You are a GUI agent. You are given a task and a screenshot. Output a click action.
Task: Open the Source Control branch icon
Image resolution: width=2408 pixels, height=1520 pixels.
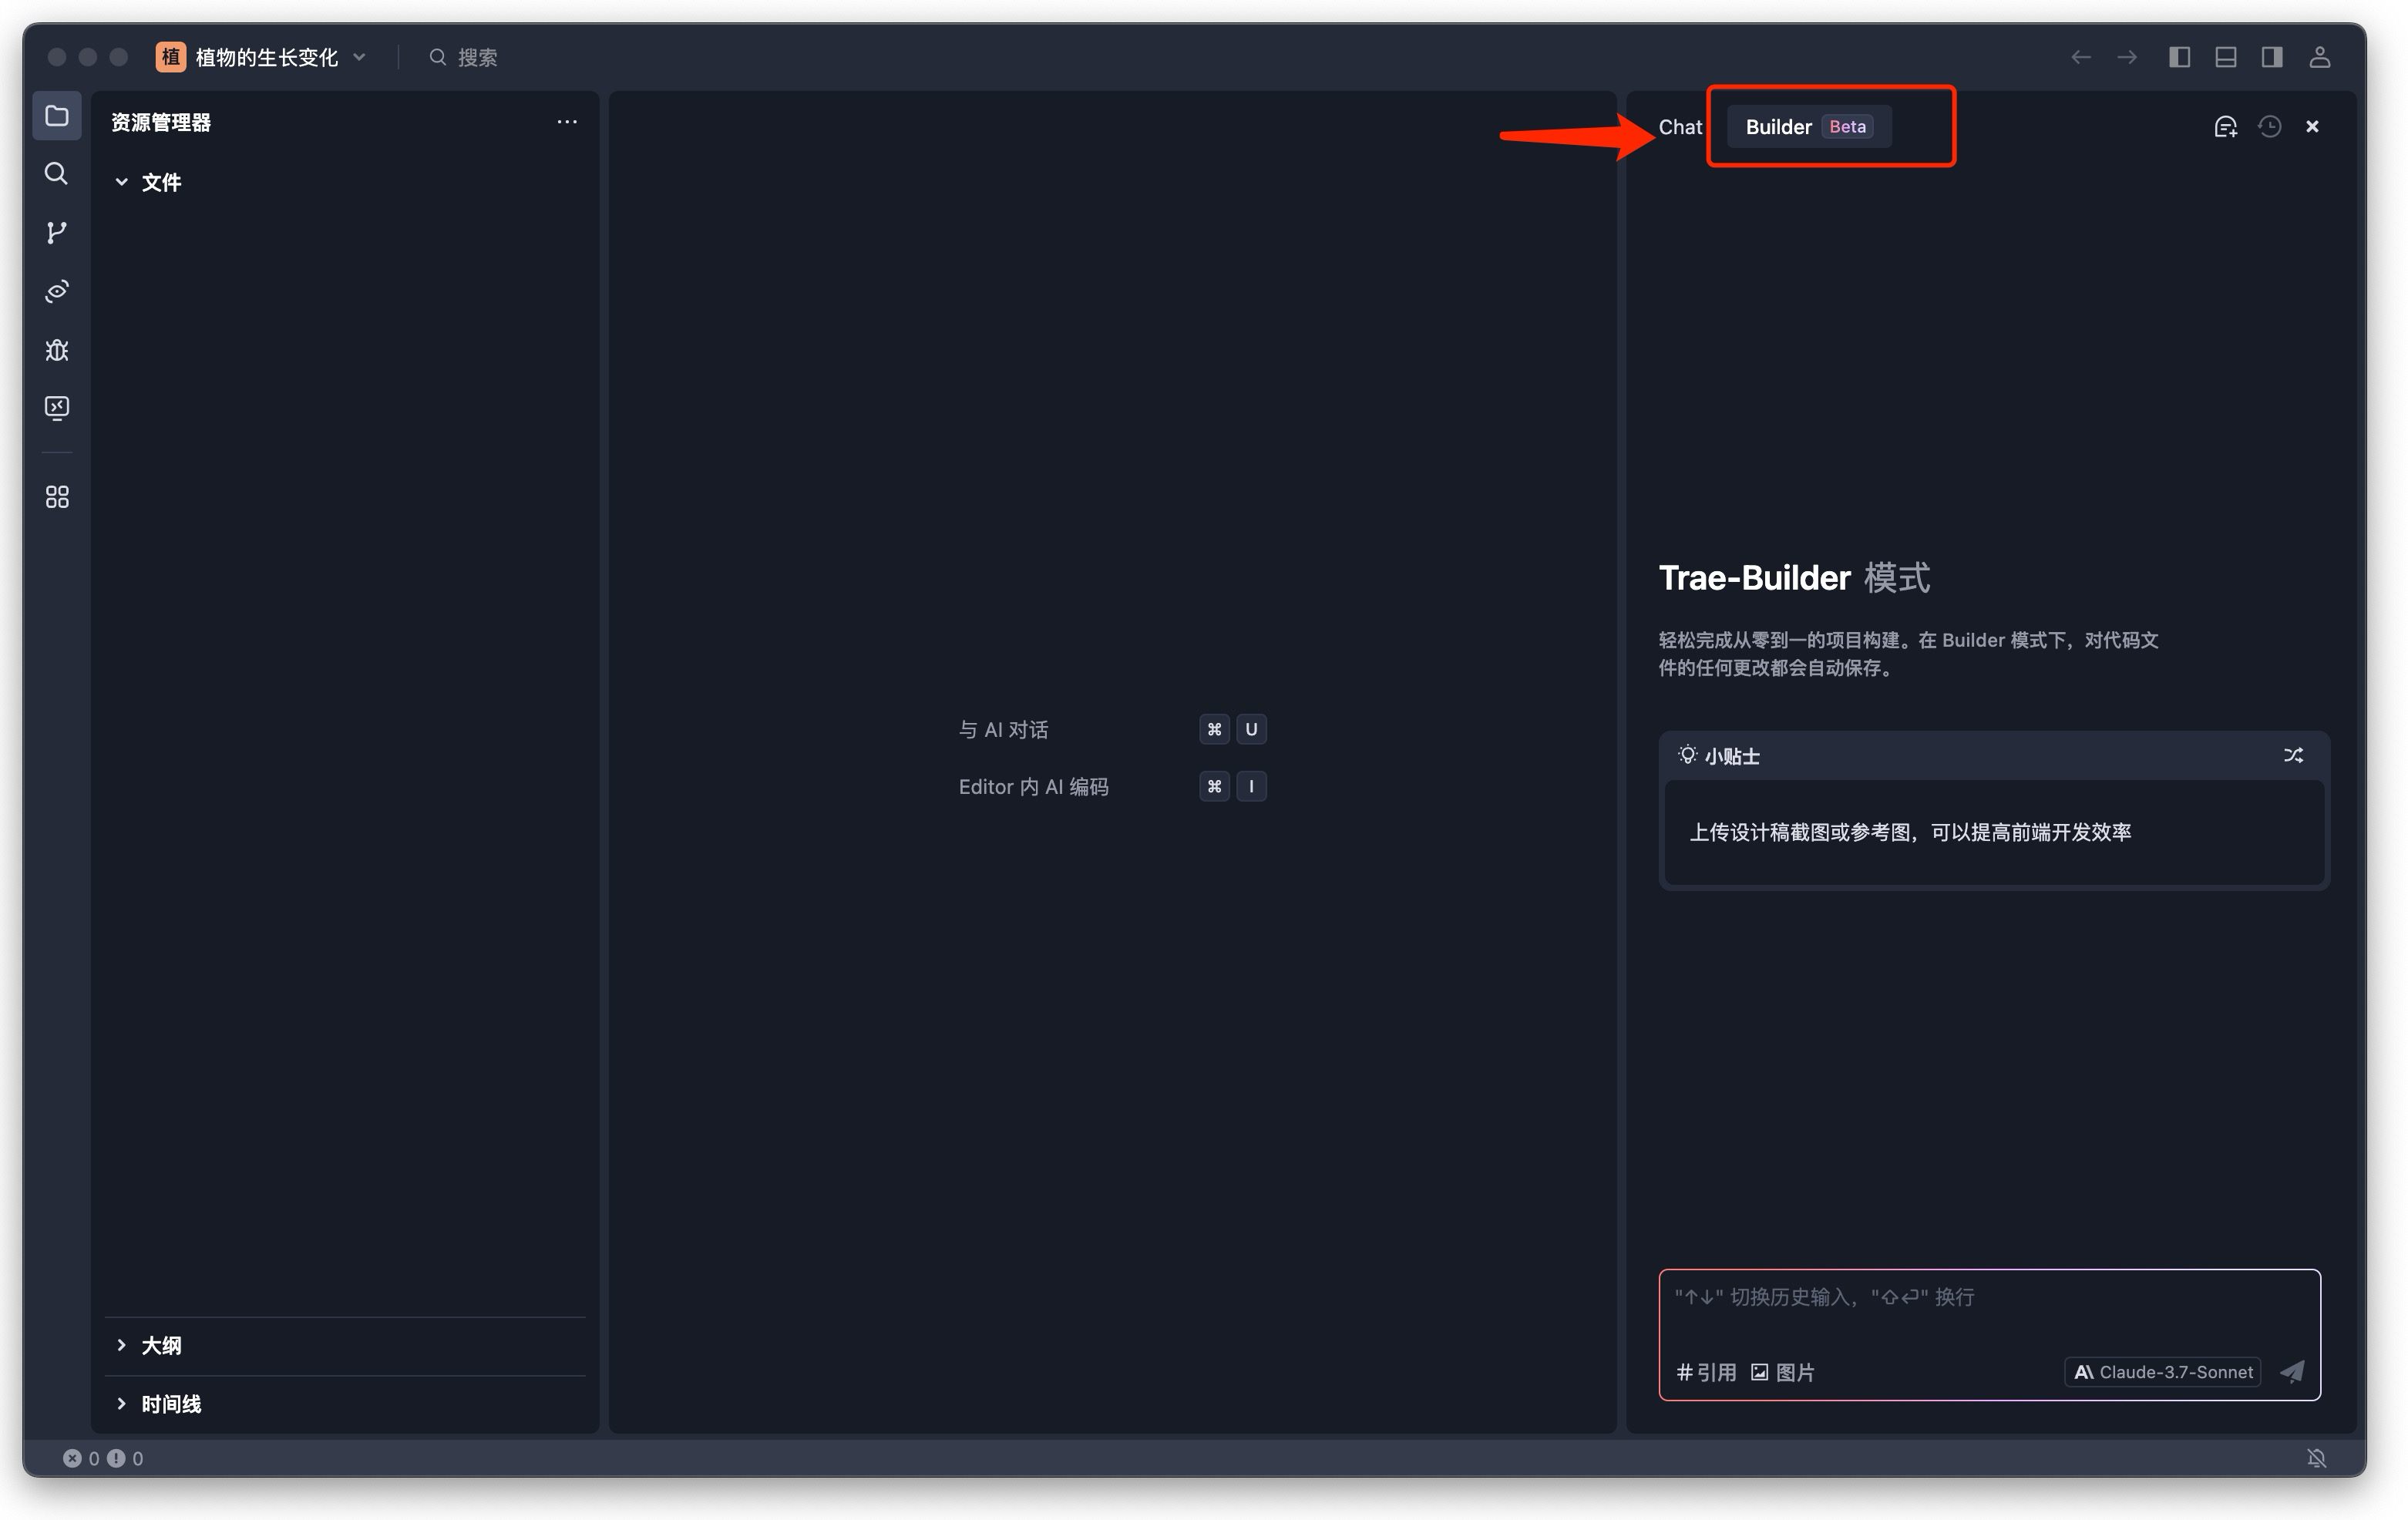57,233
